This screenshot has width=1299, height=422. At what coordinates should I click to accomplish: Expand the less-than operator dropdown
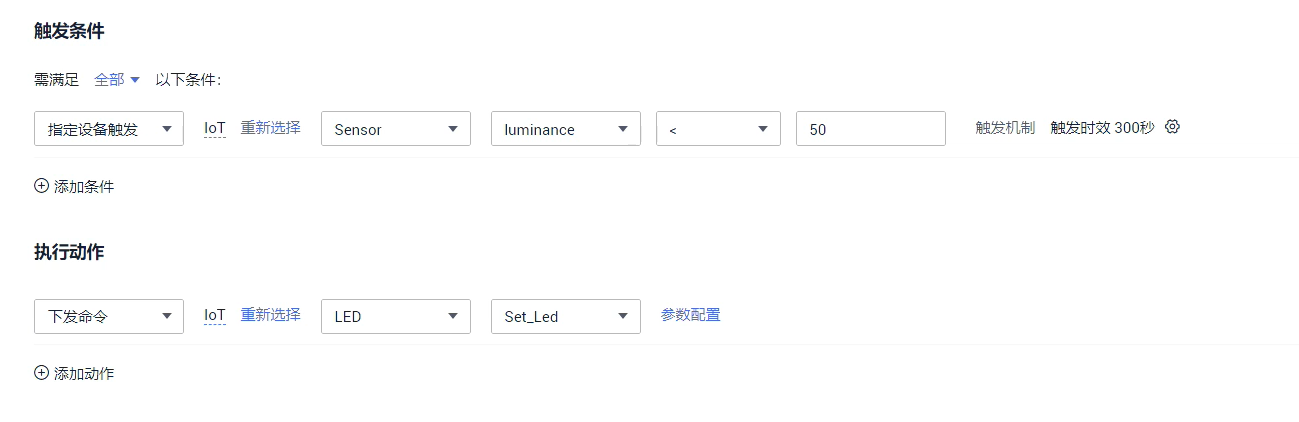tap(718, 129)
